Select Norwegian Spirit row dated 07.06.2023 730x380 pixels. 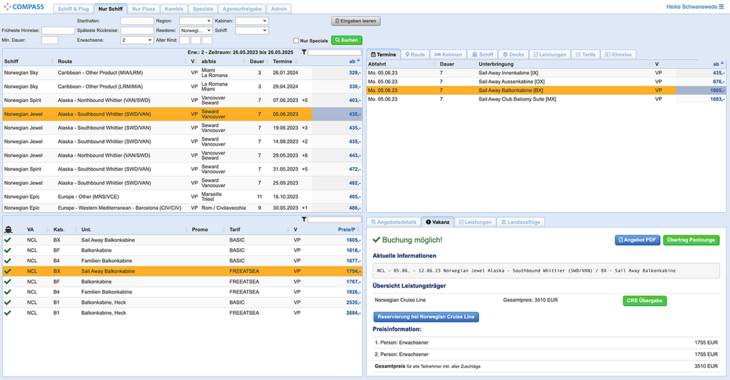[182, 100]
